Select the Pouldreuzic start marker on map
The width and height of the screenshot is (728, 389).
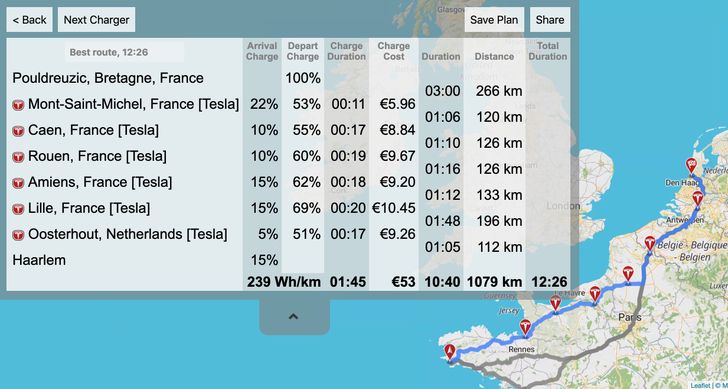click(x=450, y=352)
